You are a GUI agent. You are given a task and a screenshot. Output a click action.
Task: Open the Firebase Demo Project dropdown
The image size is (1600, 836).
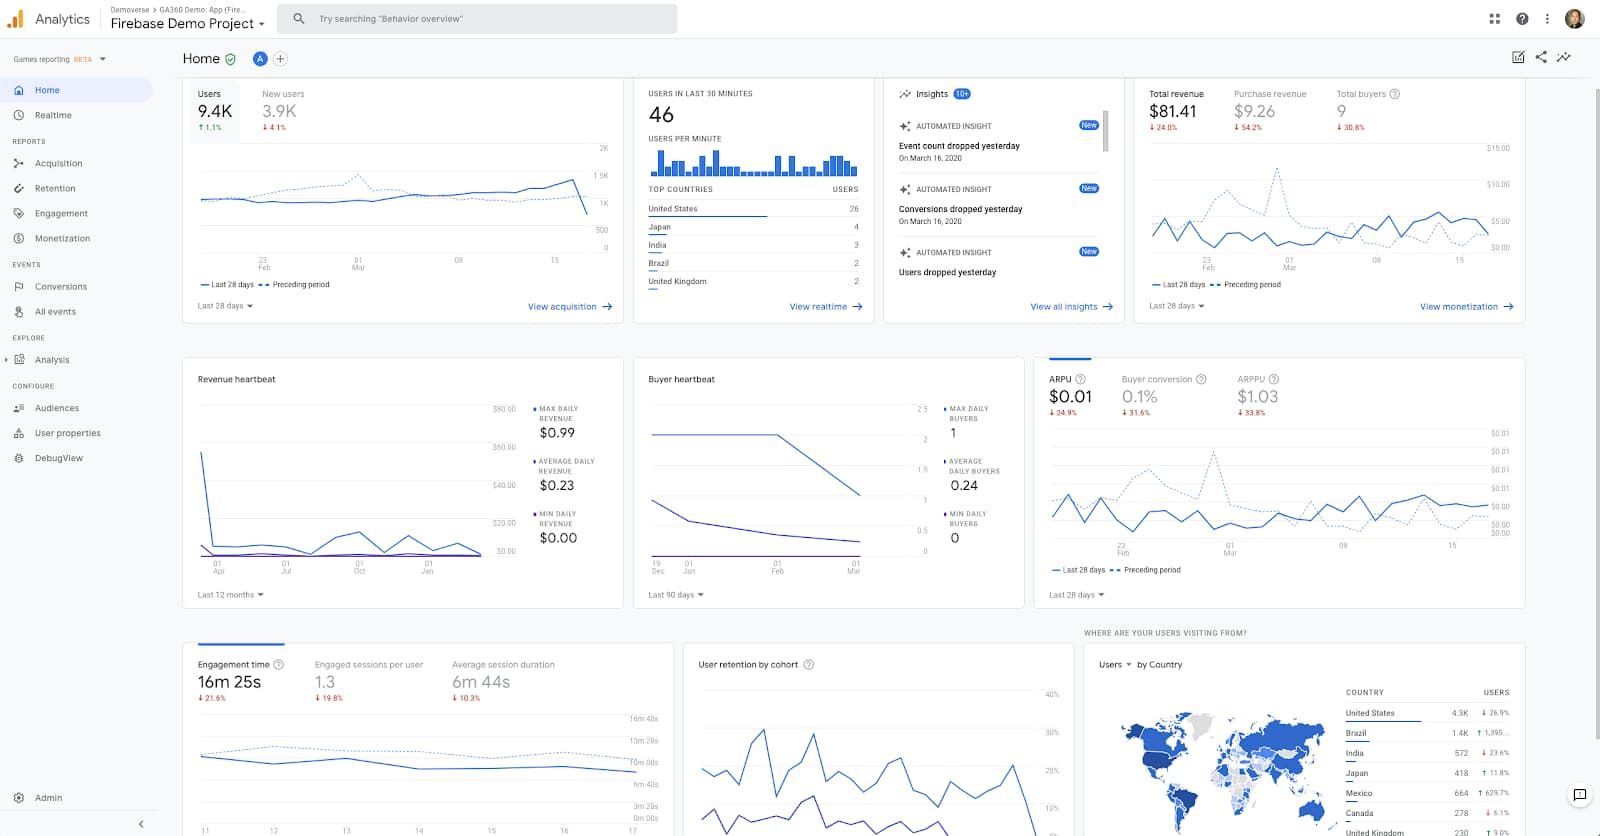click(x=187, y=23)
